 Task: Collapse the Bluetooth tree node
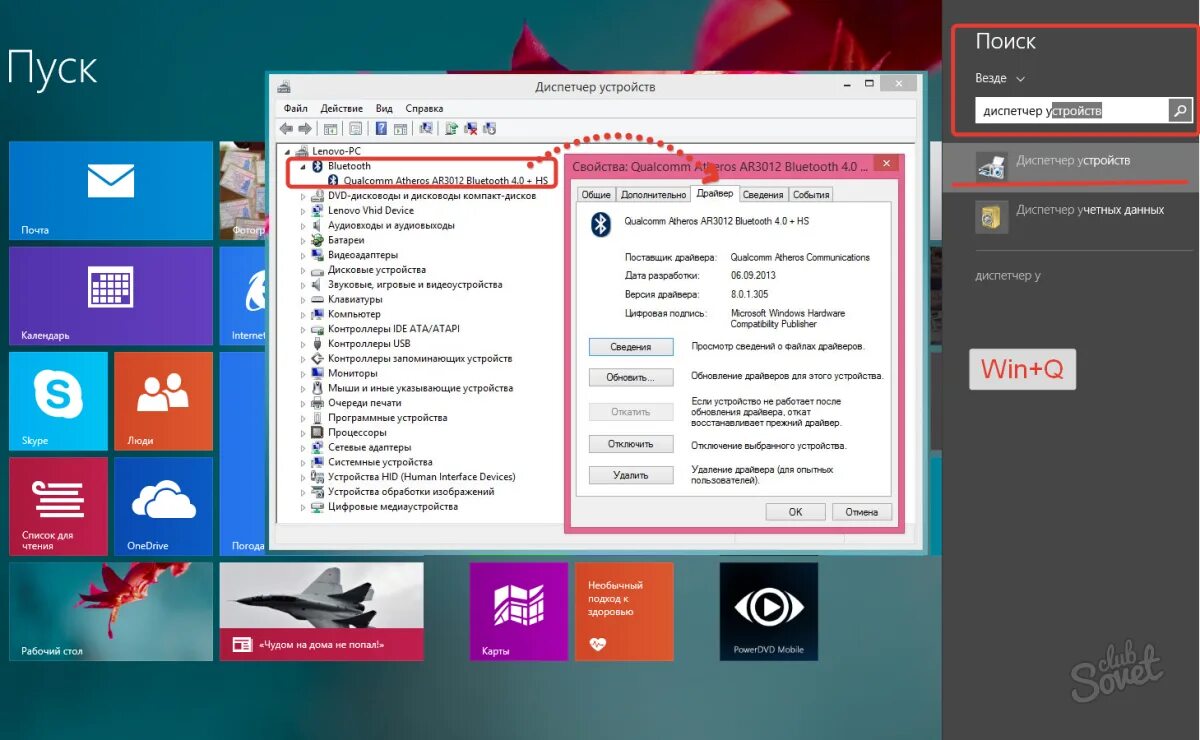(304, 167)
